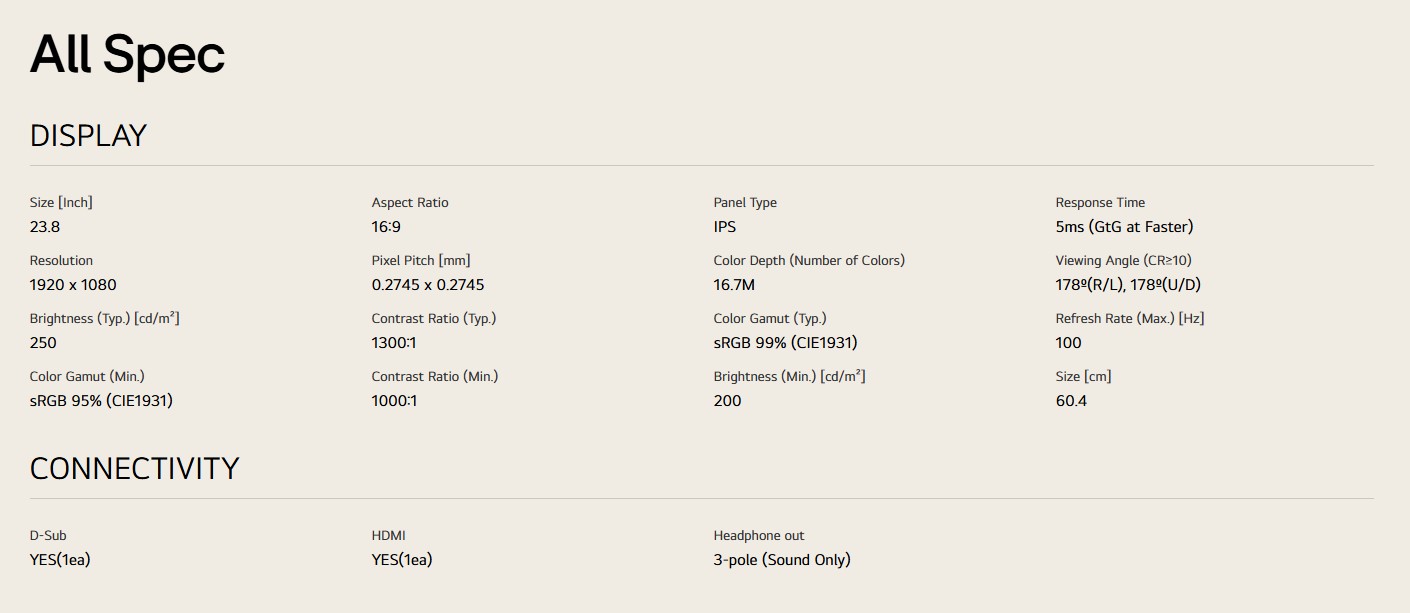This screenshot has width=1410, height=613.
Task: Select the 23.8 inch size value
Action: point(45,227)
